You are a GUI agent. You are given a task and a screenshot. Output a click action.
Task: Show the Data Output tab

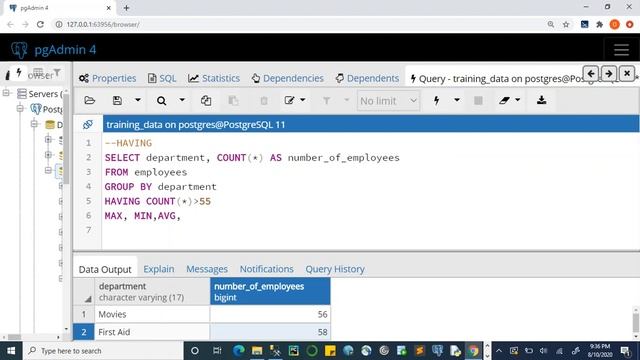click(105, 269)
